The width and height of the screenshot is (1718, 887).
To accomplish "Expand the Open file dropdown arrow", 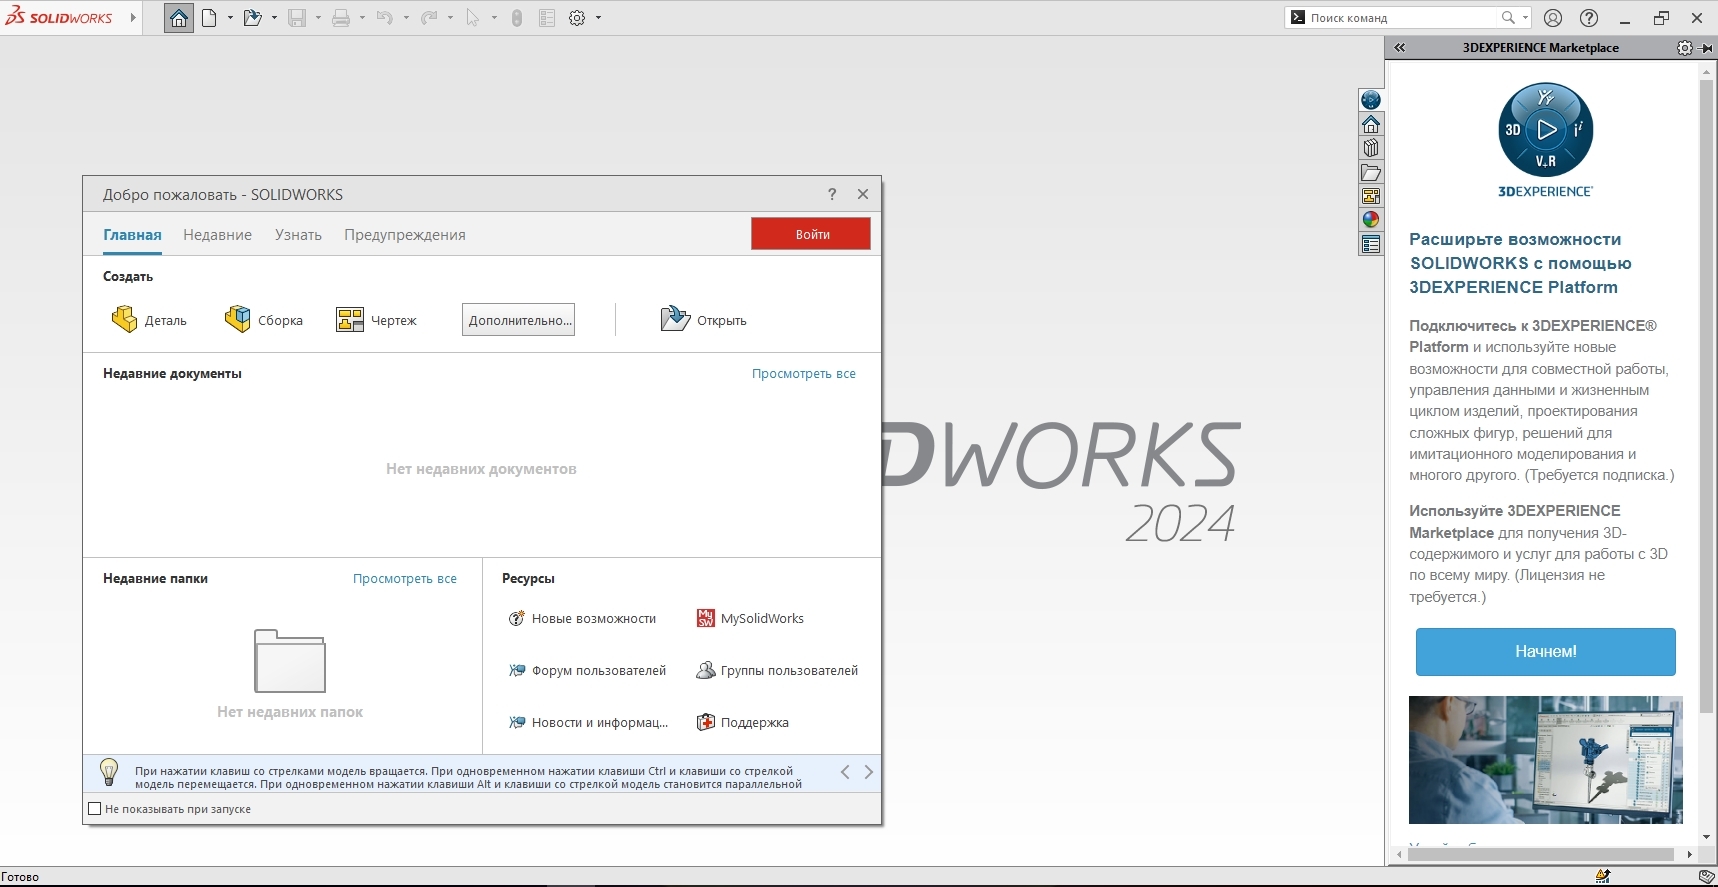I will (x=274, y=18).
